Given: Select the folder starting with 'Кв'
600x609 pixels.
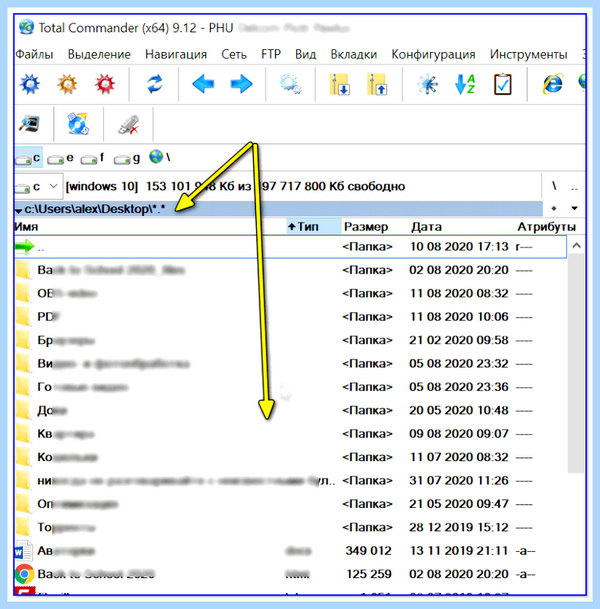Looking at the screenshot, I should tap(290, 434).
